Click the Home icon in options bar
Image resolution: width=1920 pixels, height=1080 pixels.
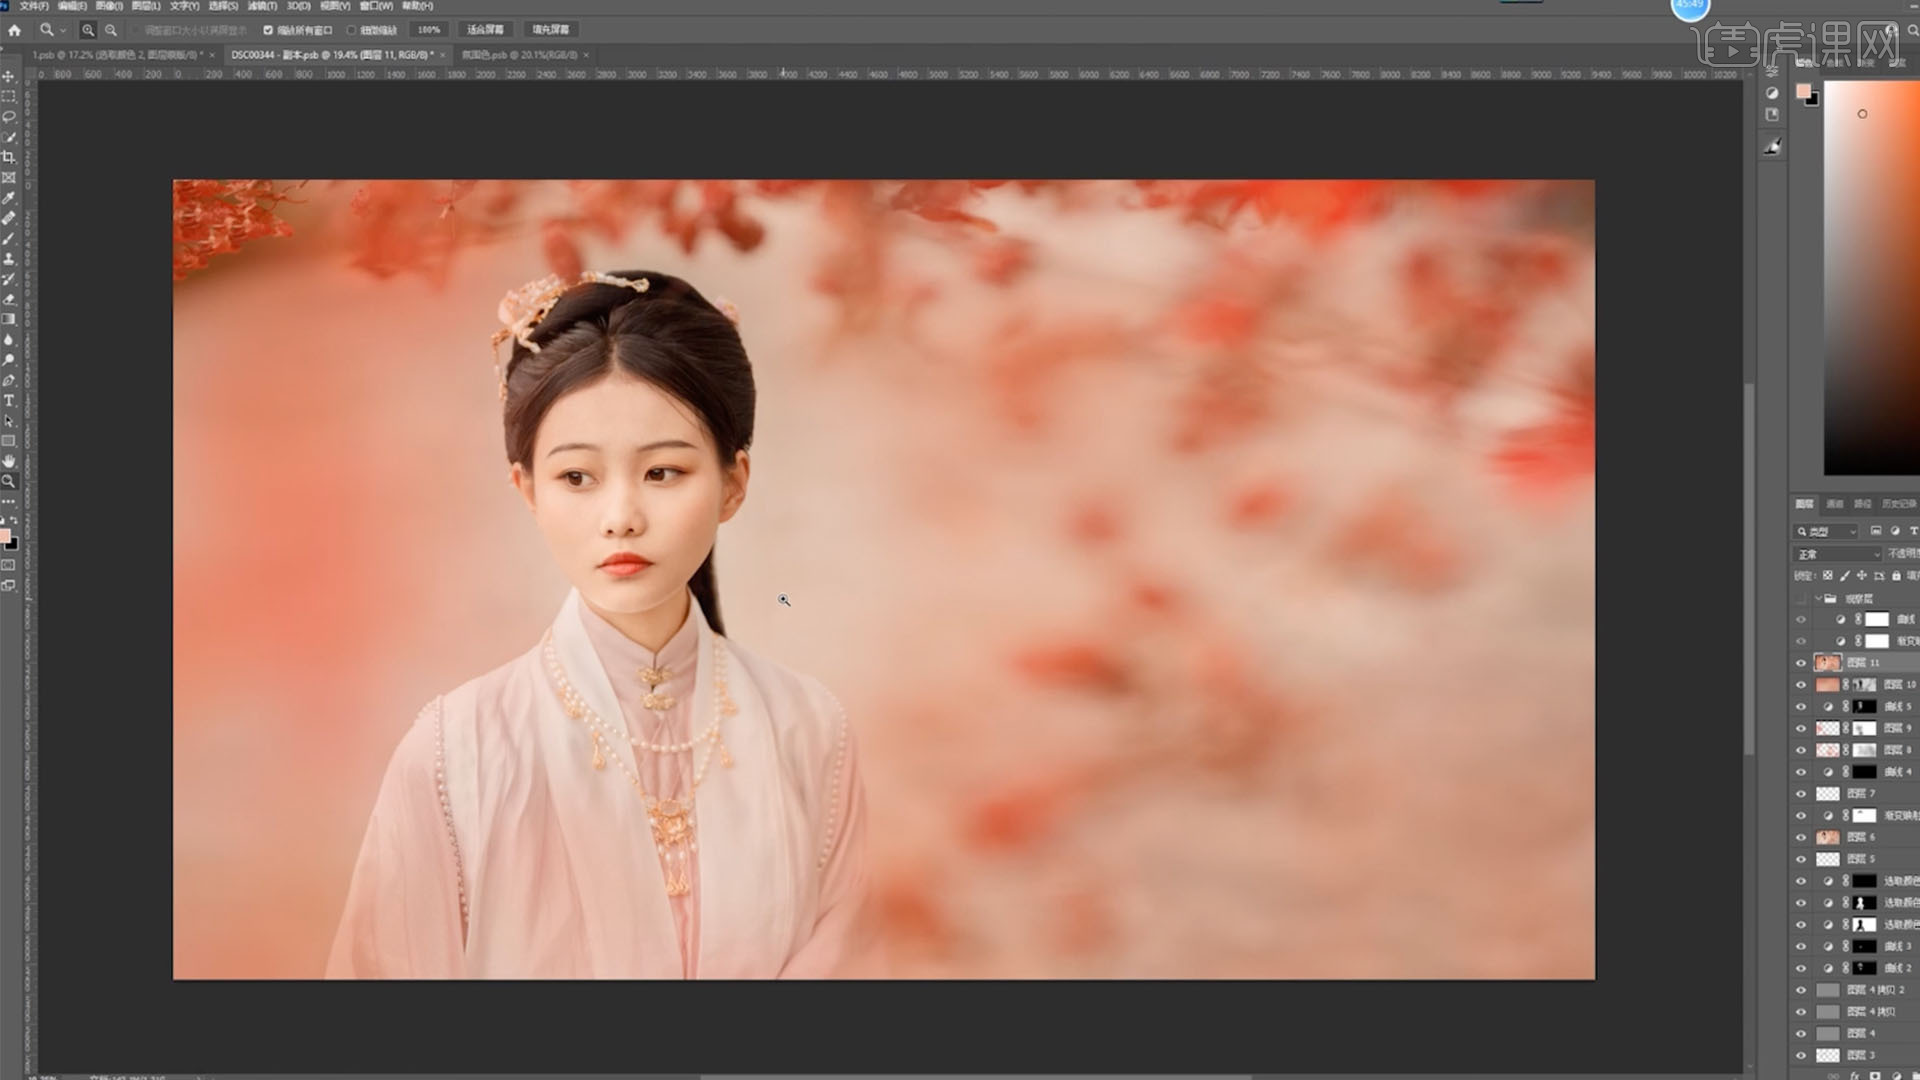[x=14, y=30]
